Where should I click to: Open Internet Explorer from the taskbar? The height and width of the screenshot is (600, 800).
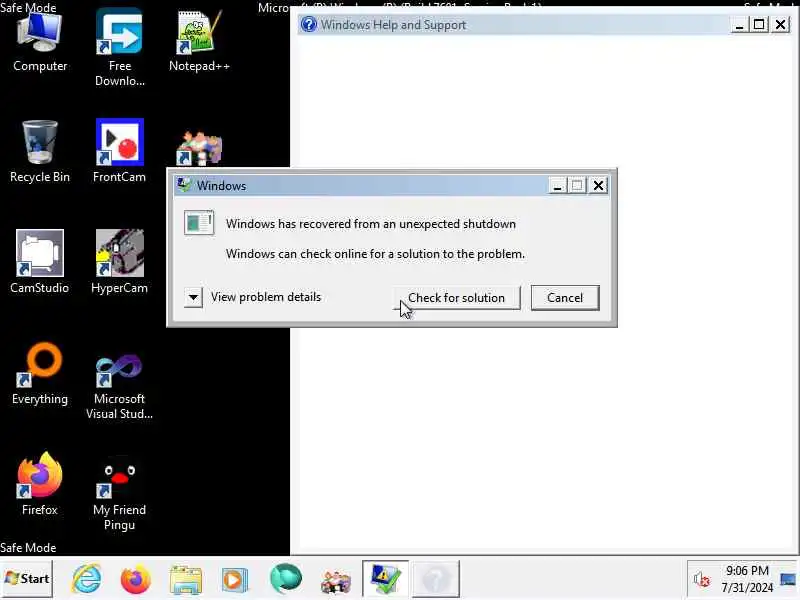point(87,579)
